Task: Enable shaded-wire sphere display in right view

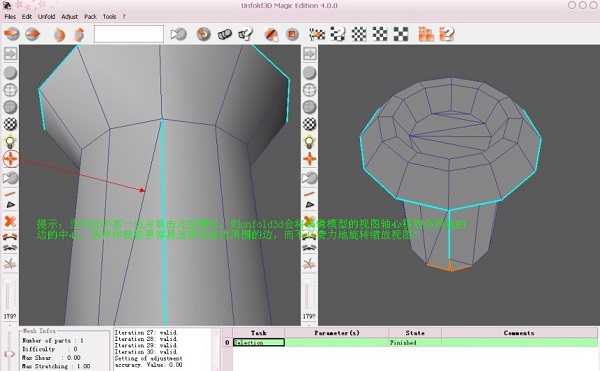Action: click(x=309, y=107)
